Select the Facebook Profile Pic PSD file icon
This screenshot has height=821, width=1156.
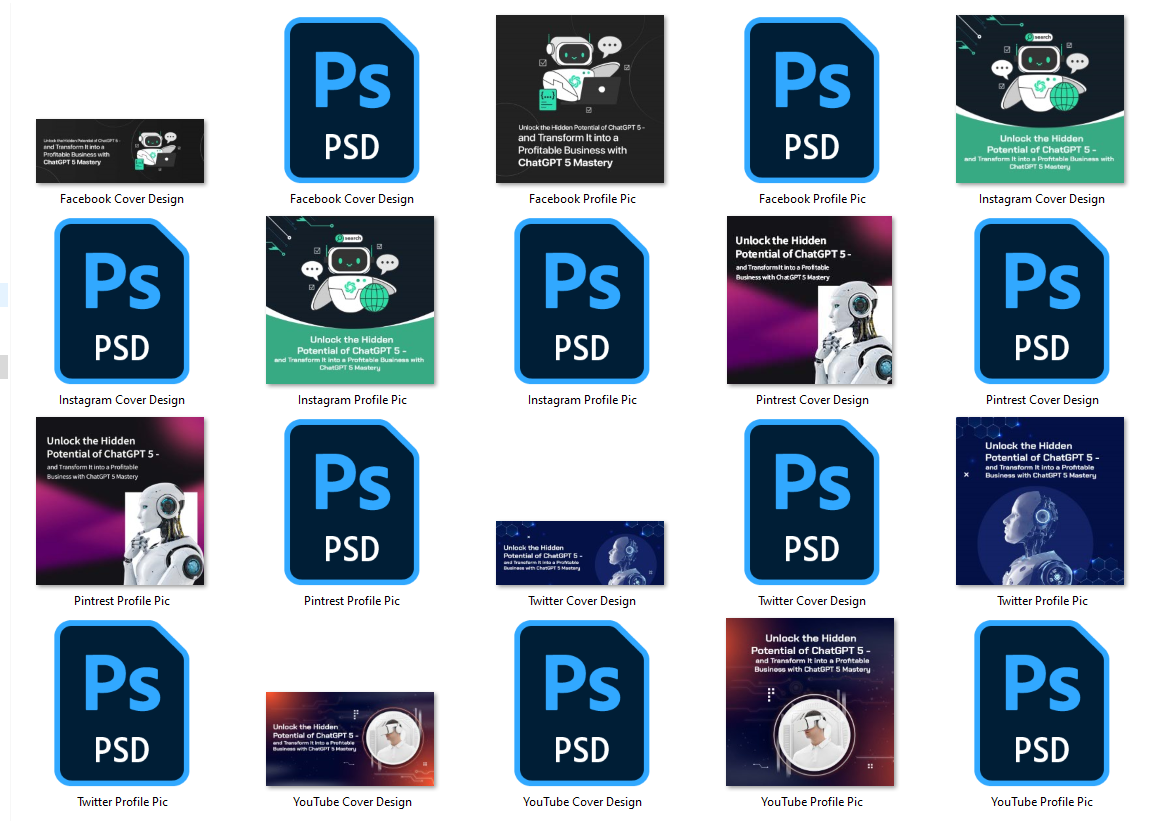point(812,99)
